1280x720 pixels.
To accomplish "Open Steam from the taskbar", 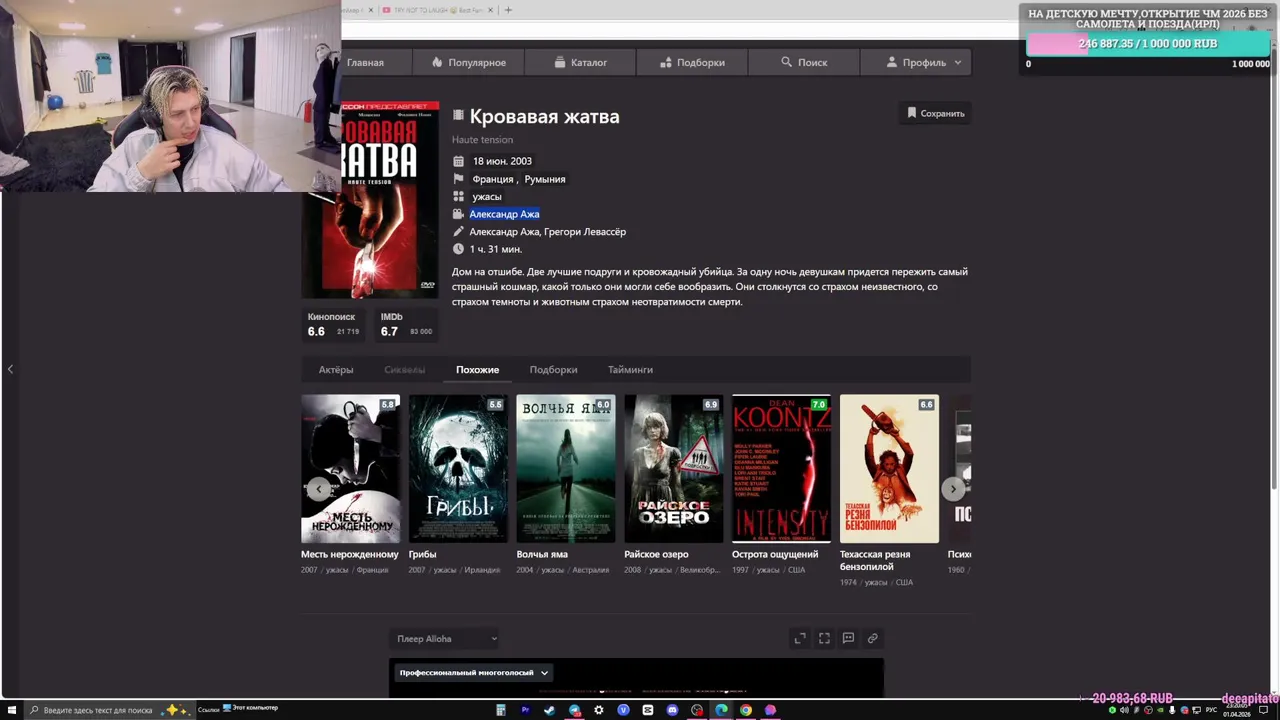I will [549, 710].
